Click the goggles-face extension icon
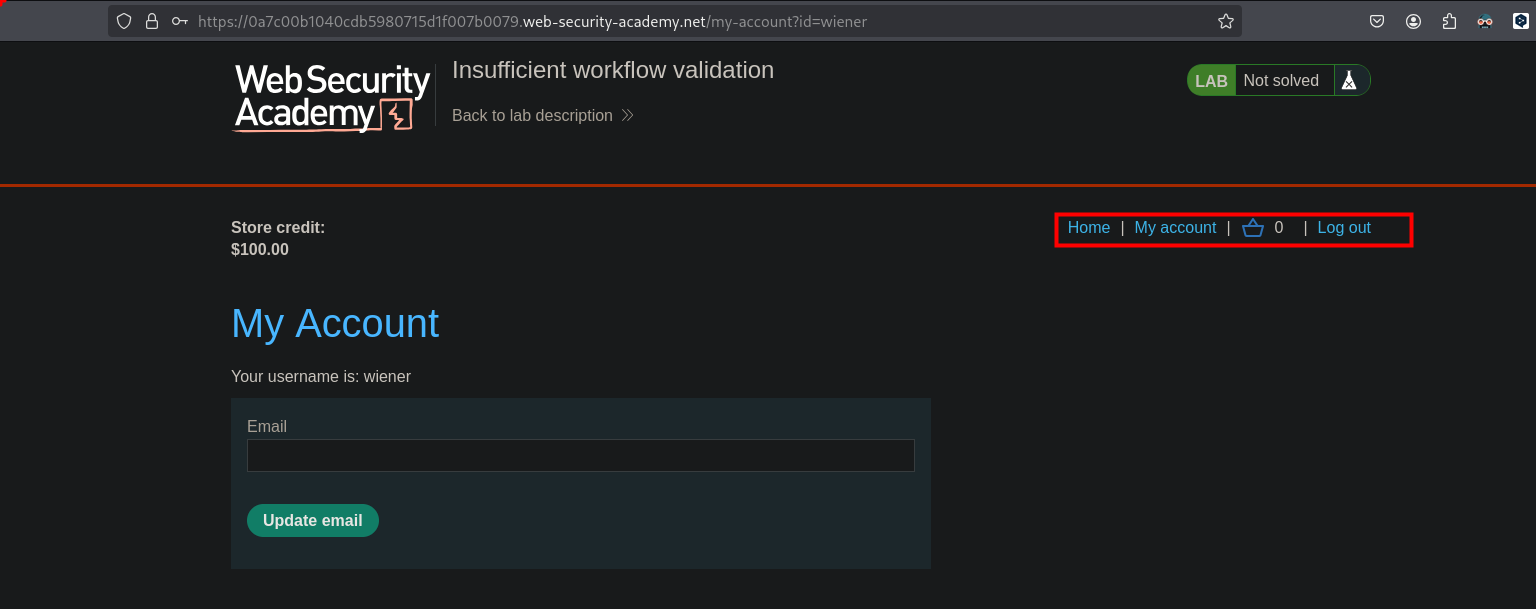Viewport: 1536px width, 609px height. (1485, 21)
